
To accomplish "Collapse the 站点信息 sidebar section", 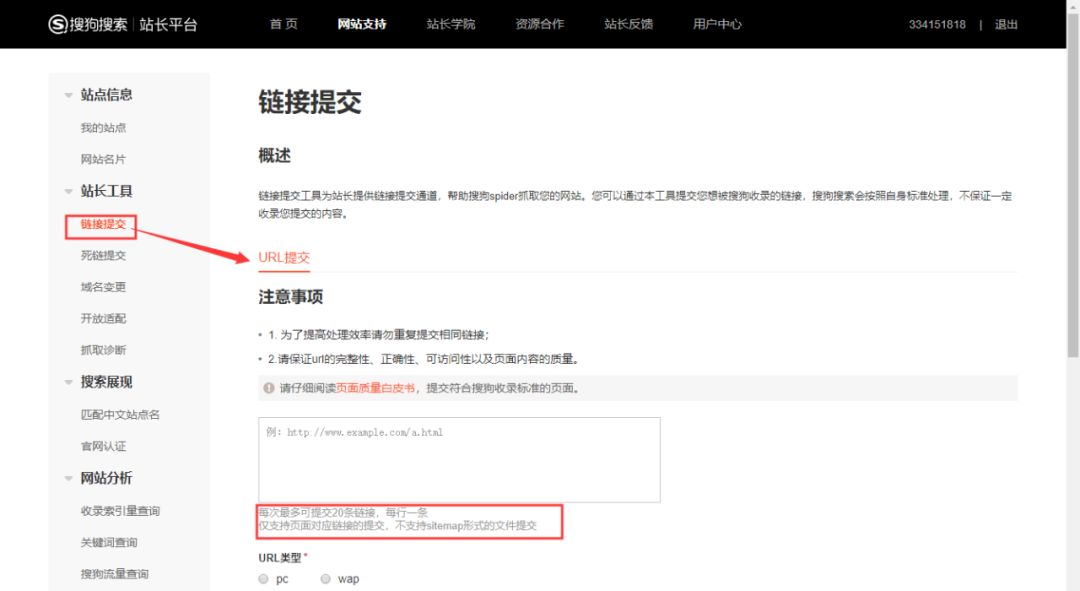I will pos(68,95).
